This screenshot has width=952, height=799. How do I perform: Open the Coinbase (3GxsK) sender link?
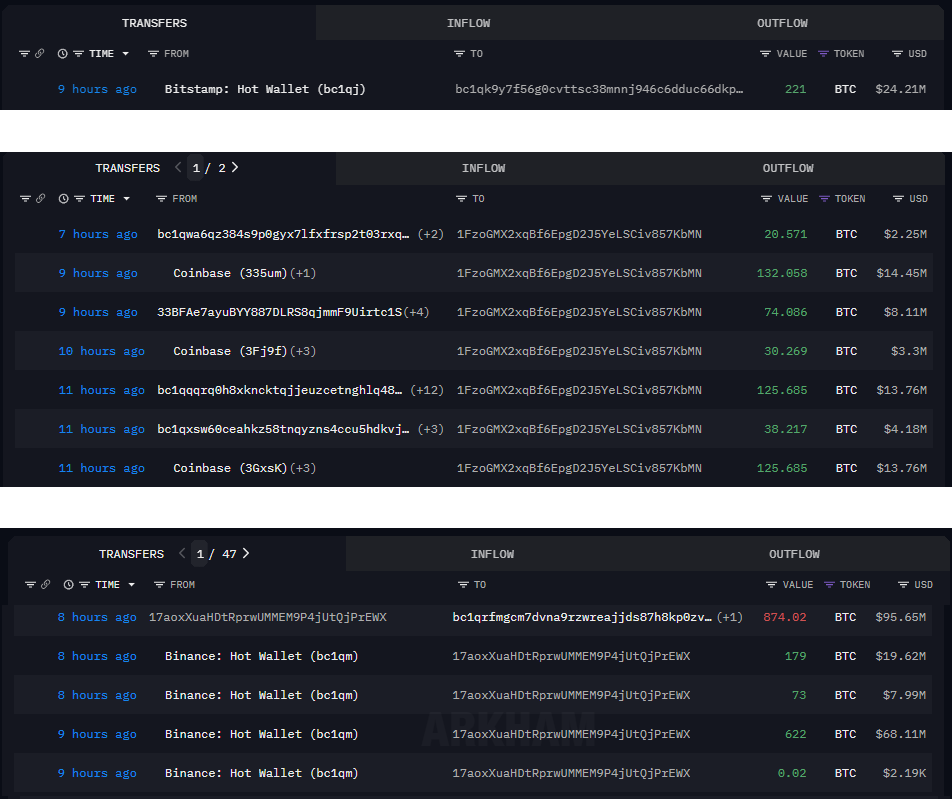coord(230,468)
